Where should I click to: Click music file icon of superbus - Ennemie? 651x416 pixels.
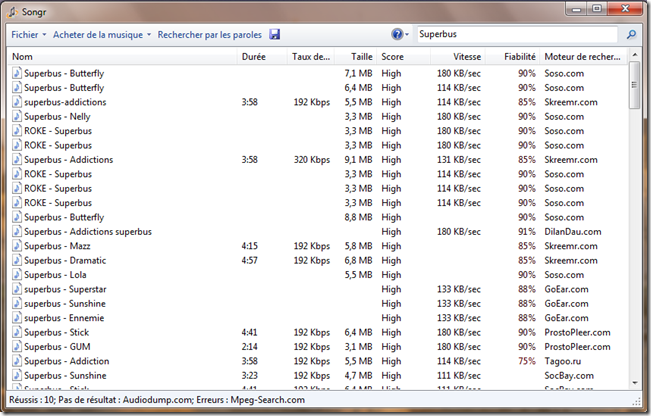coord(17,318)
